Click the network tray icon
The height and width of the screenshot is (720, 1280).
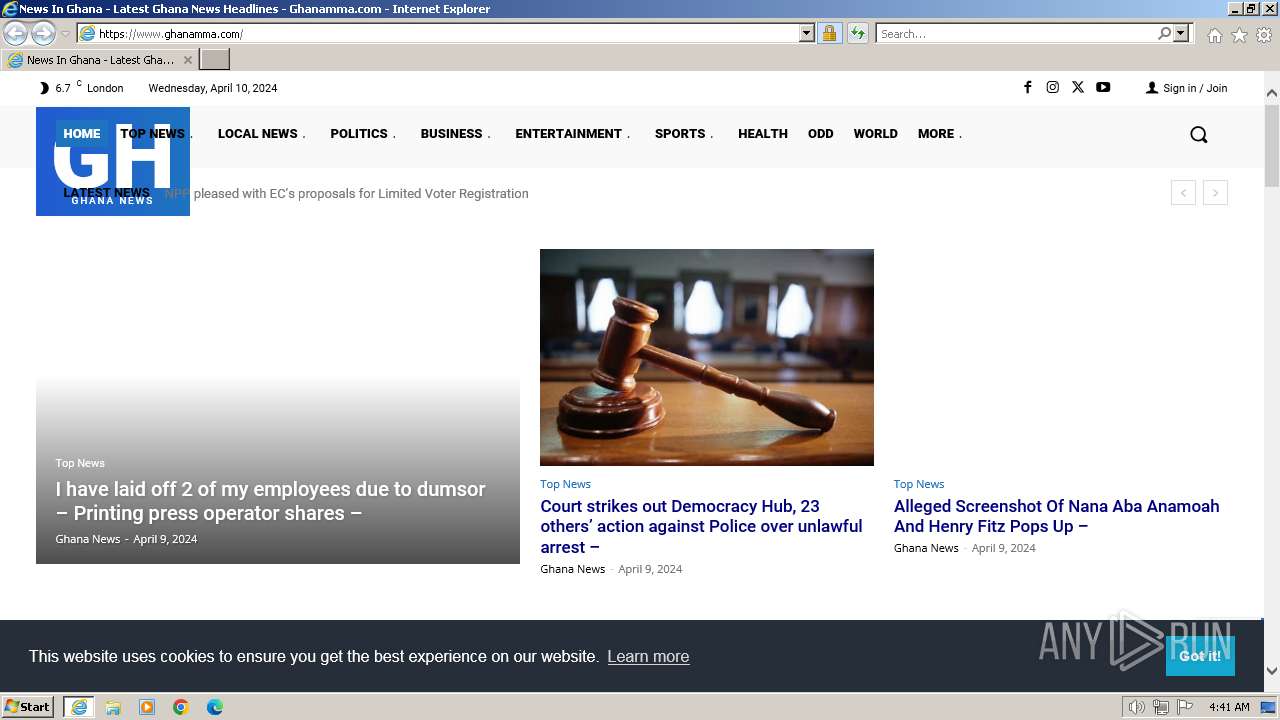[1160, 707]
